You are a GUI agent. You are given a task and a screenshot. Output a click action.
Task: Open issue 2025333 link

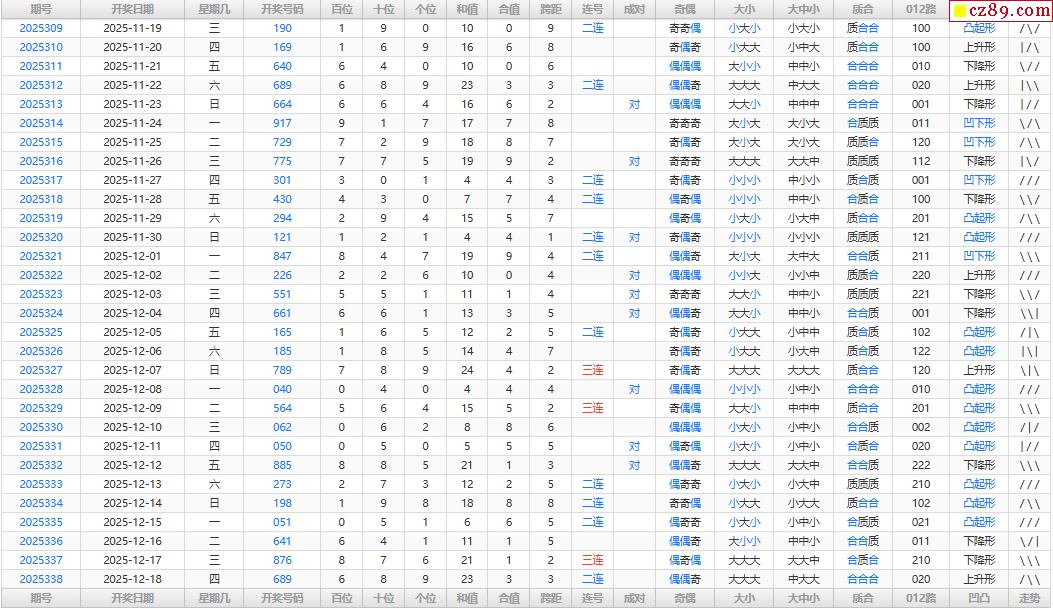41,484
